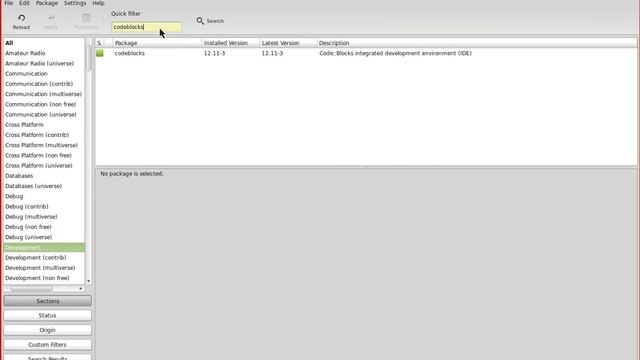640x360 pixels.
Task: Click codeblocks green installed status box
Action: 100,53
